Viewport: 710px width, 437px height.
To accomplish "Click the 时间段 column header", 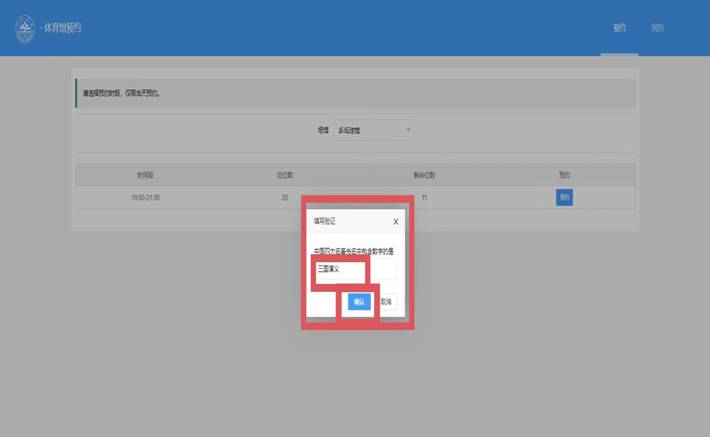I will click(x=145, y=175).
